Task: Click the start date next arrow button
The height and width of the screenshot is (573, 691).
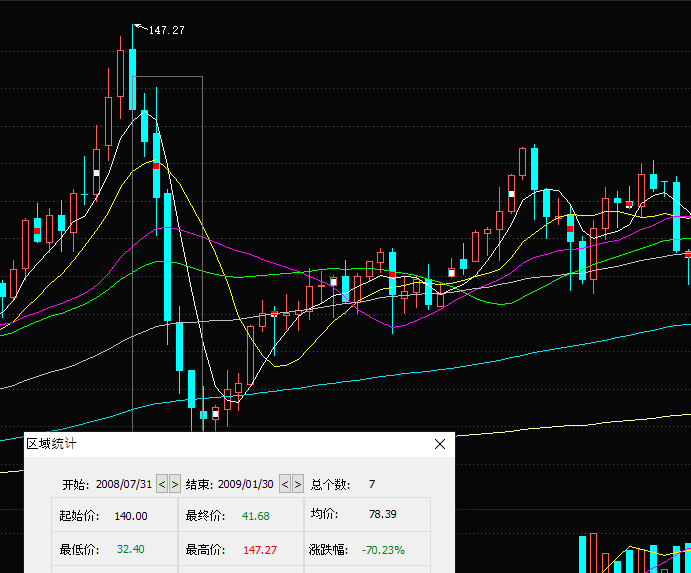Action: (176, 484)
